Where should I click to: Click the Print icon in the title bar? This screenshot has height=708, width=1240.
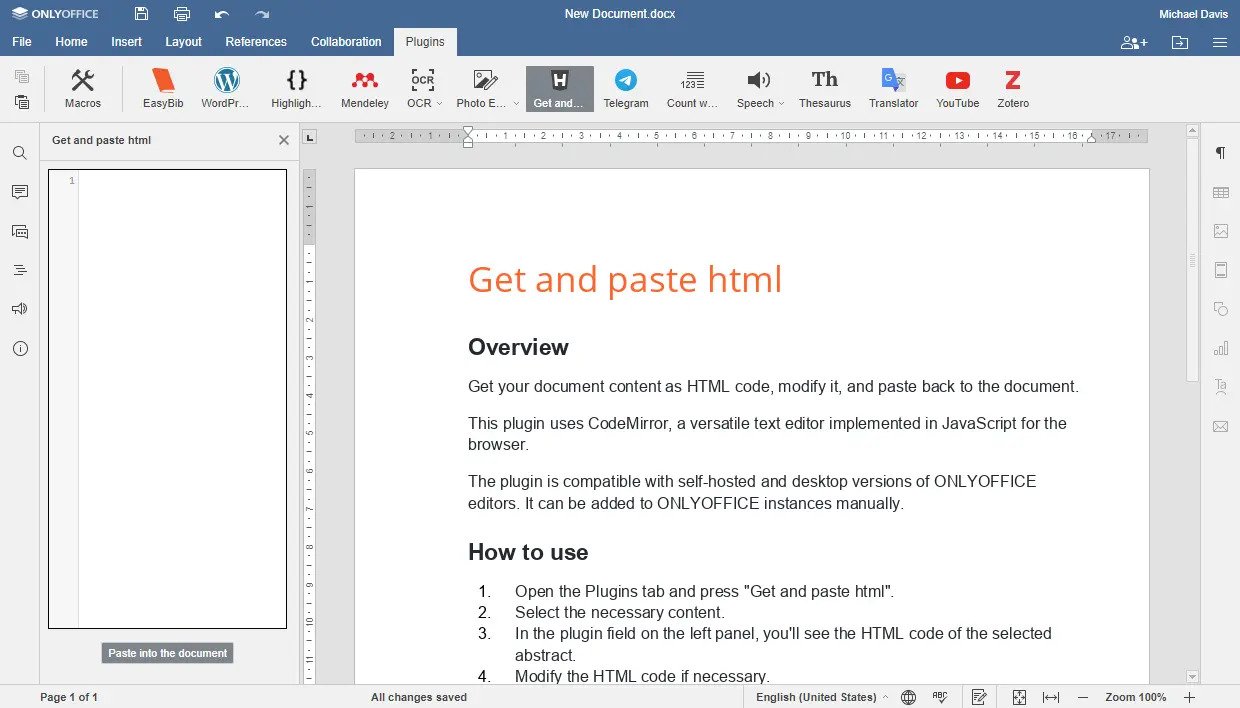tap(181, 14)
